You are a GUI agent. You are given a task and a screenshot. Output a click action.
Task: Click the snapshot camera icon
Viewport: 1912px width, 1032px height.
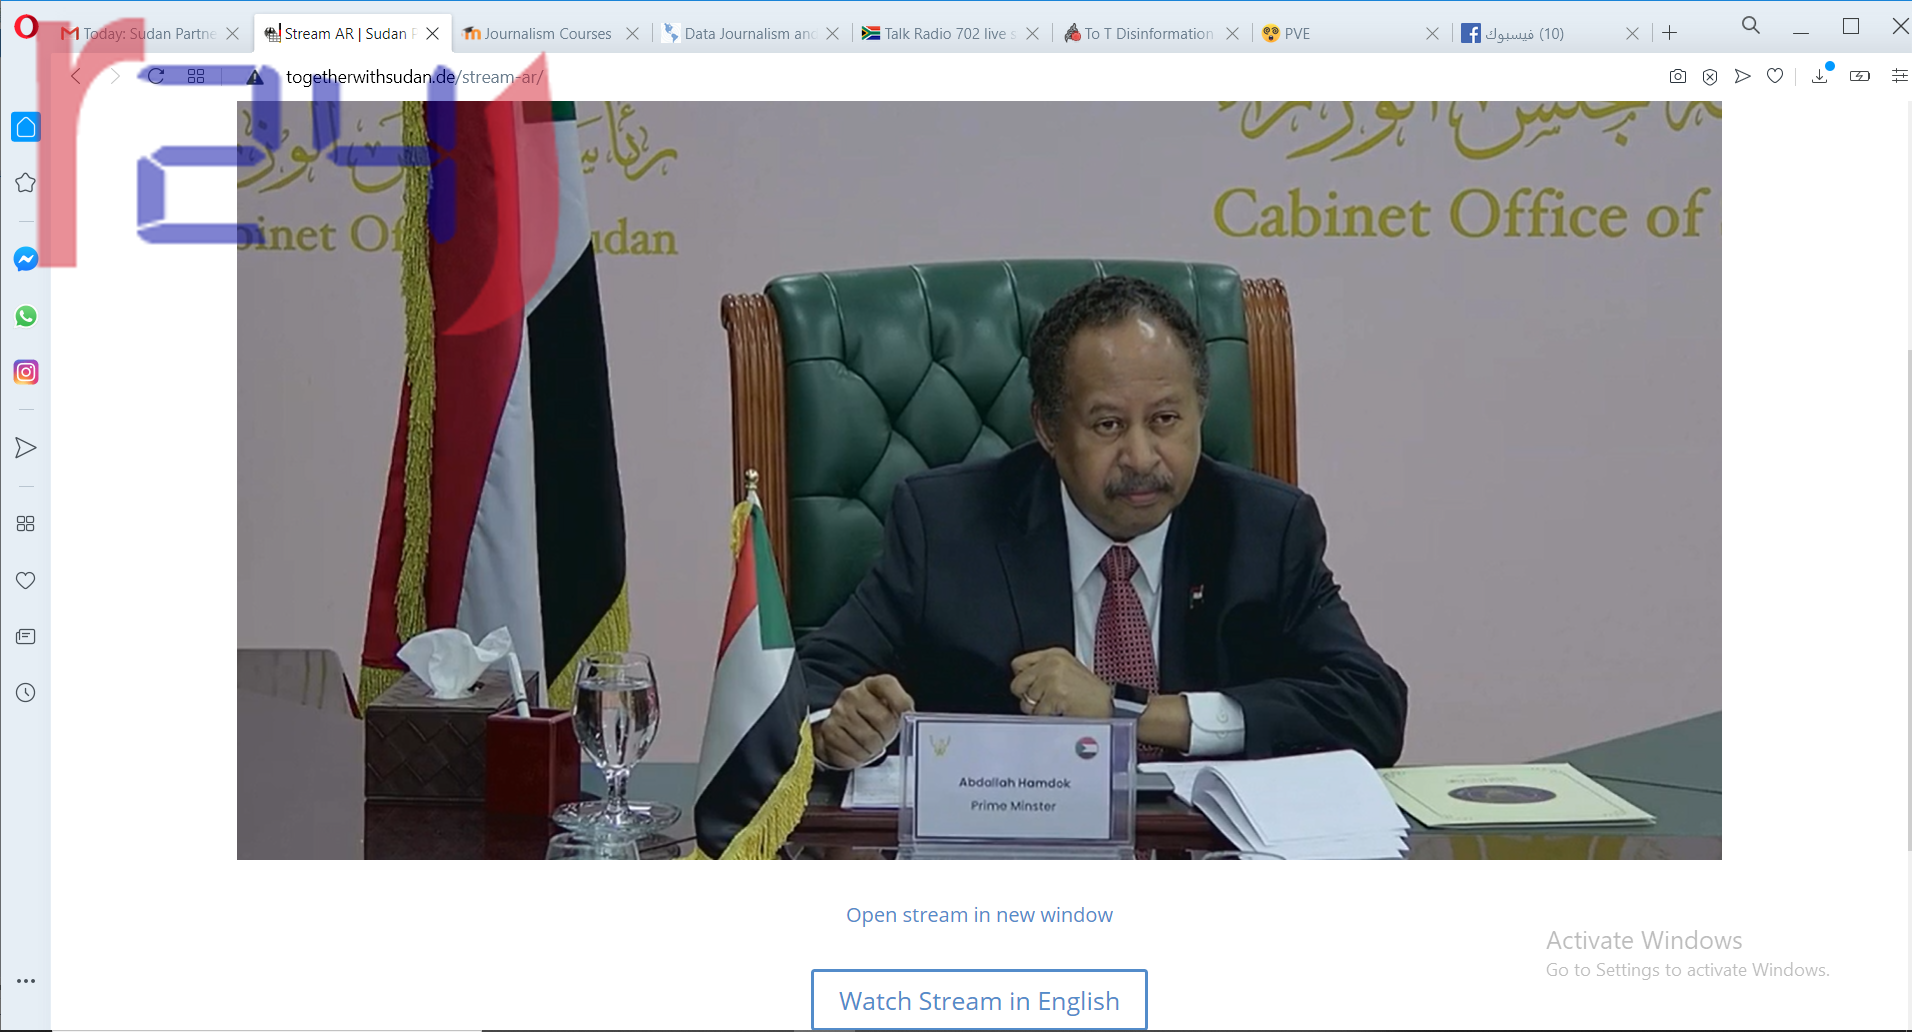click(1678, 77)
